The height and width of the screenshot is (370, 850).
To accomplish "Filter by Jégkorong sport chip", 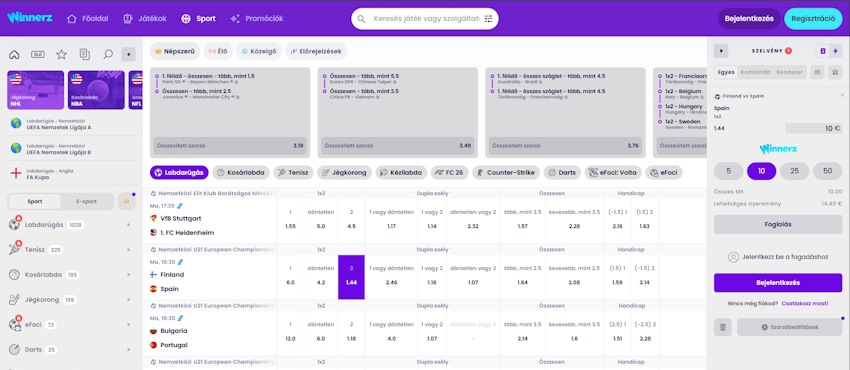I will (x=344, y=173).
